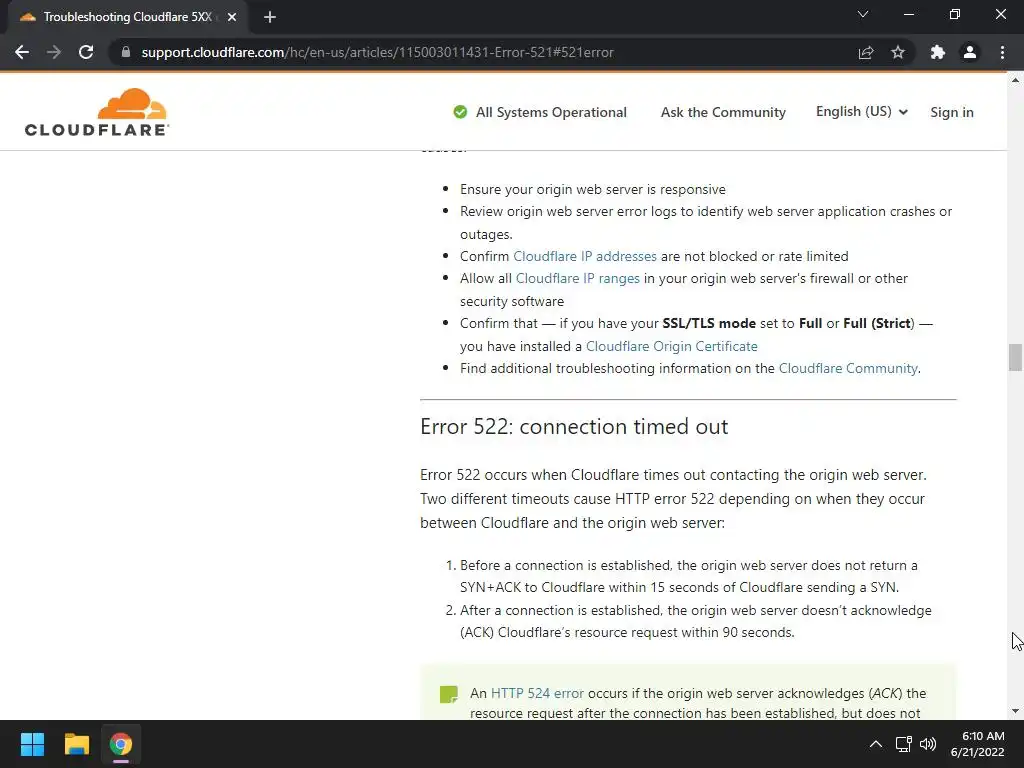Click the paragraph starting 'Error 522 occurs when Cloudflare'
The image size is (1024, 768).
click(x=673, y=499)
